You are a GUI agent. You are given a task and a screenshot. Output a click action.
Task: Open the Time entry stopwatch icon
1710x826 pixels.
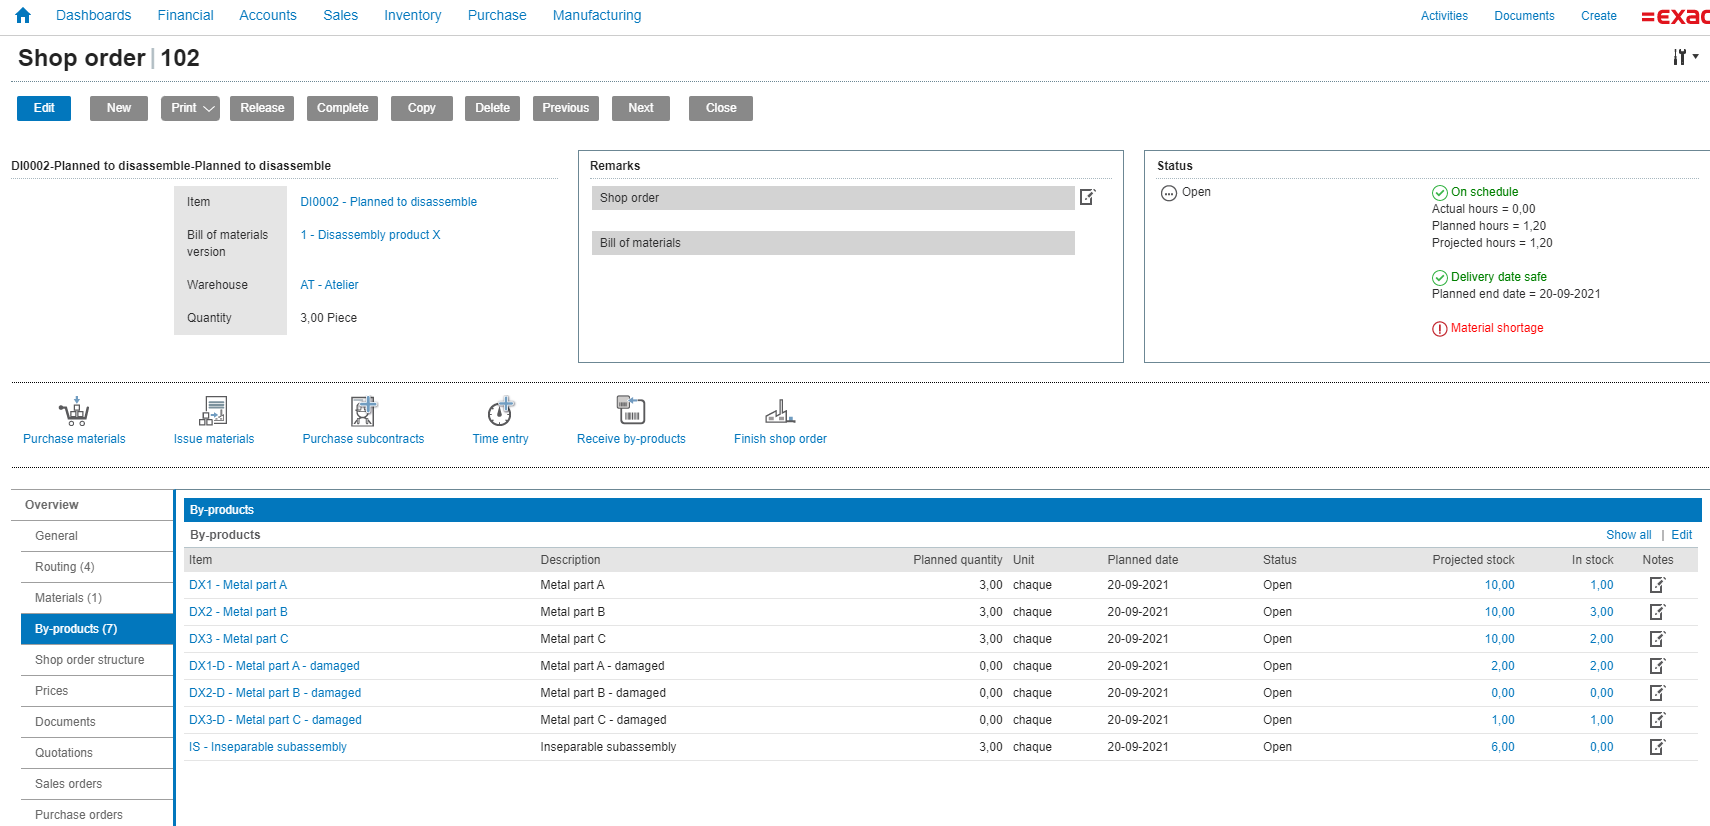click(x=500, y=411)
